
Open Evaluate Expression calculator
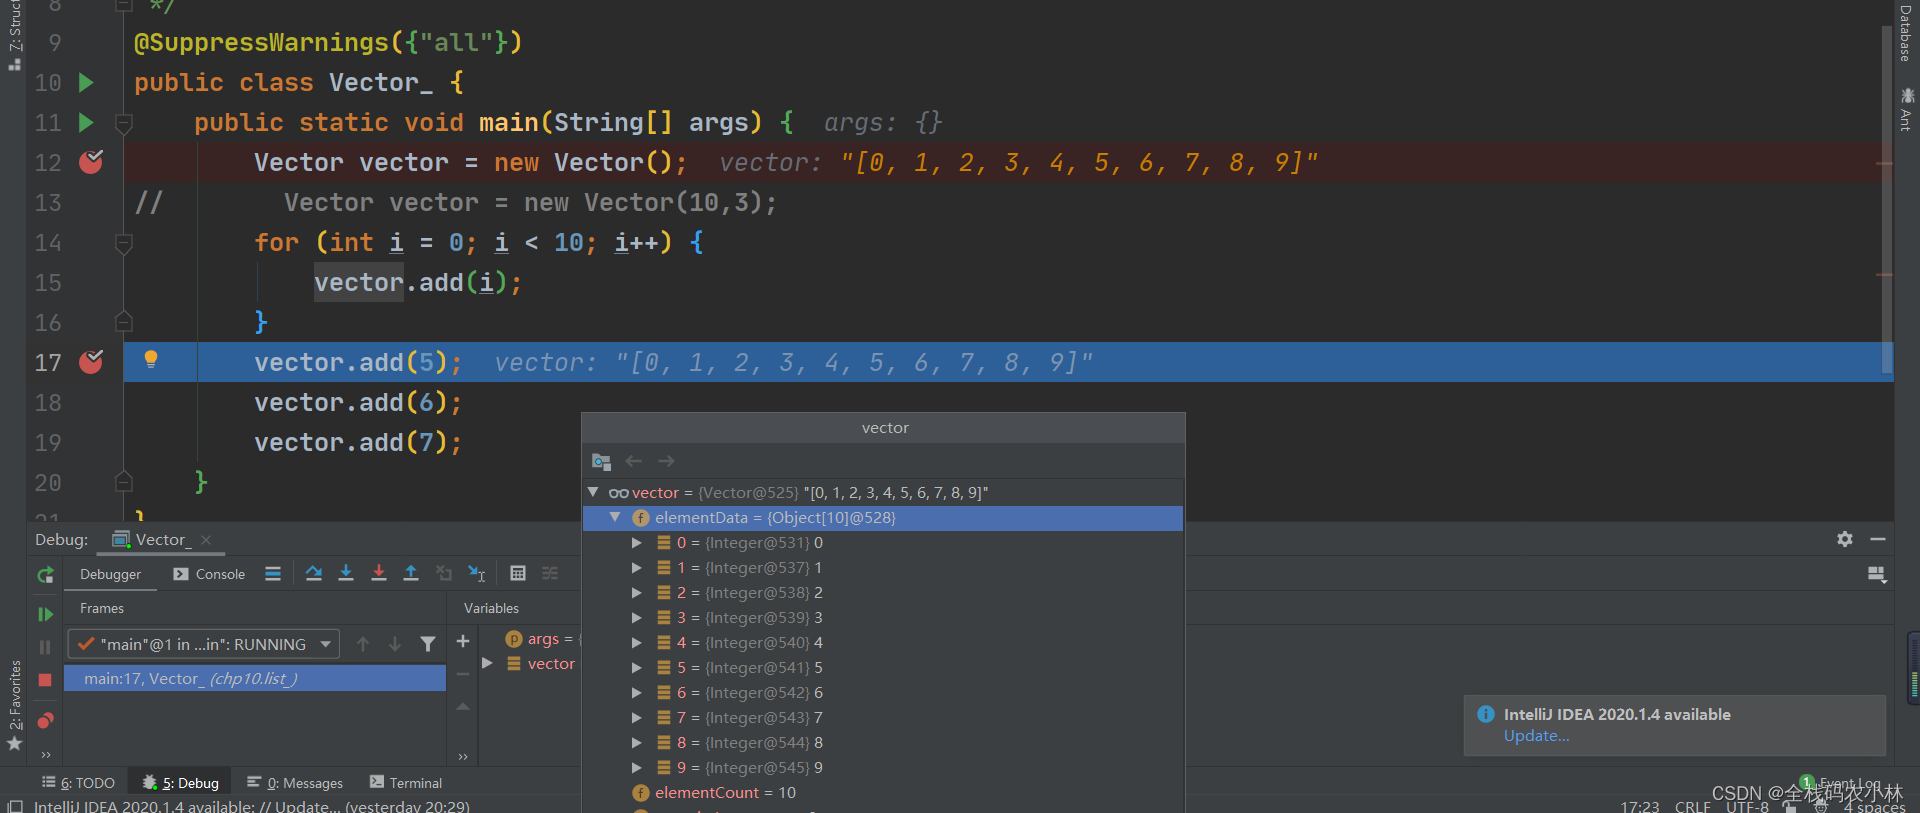[x=518, y=573]
